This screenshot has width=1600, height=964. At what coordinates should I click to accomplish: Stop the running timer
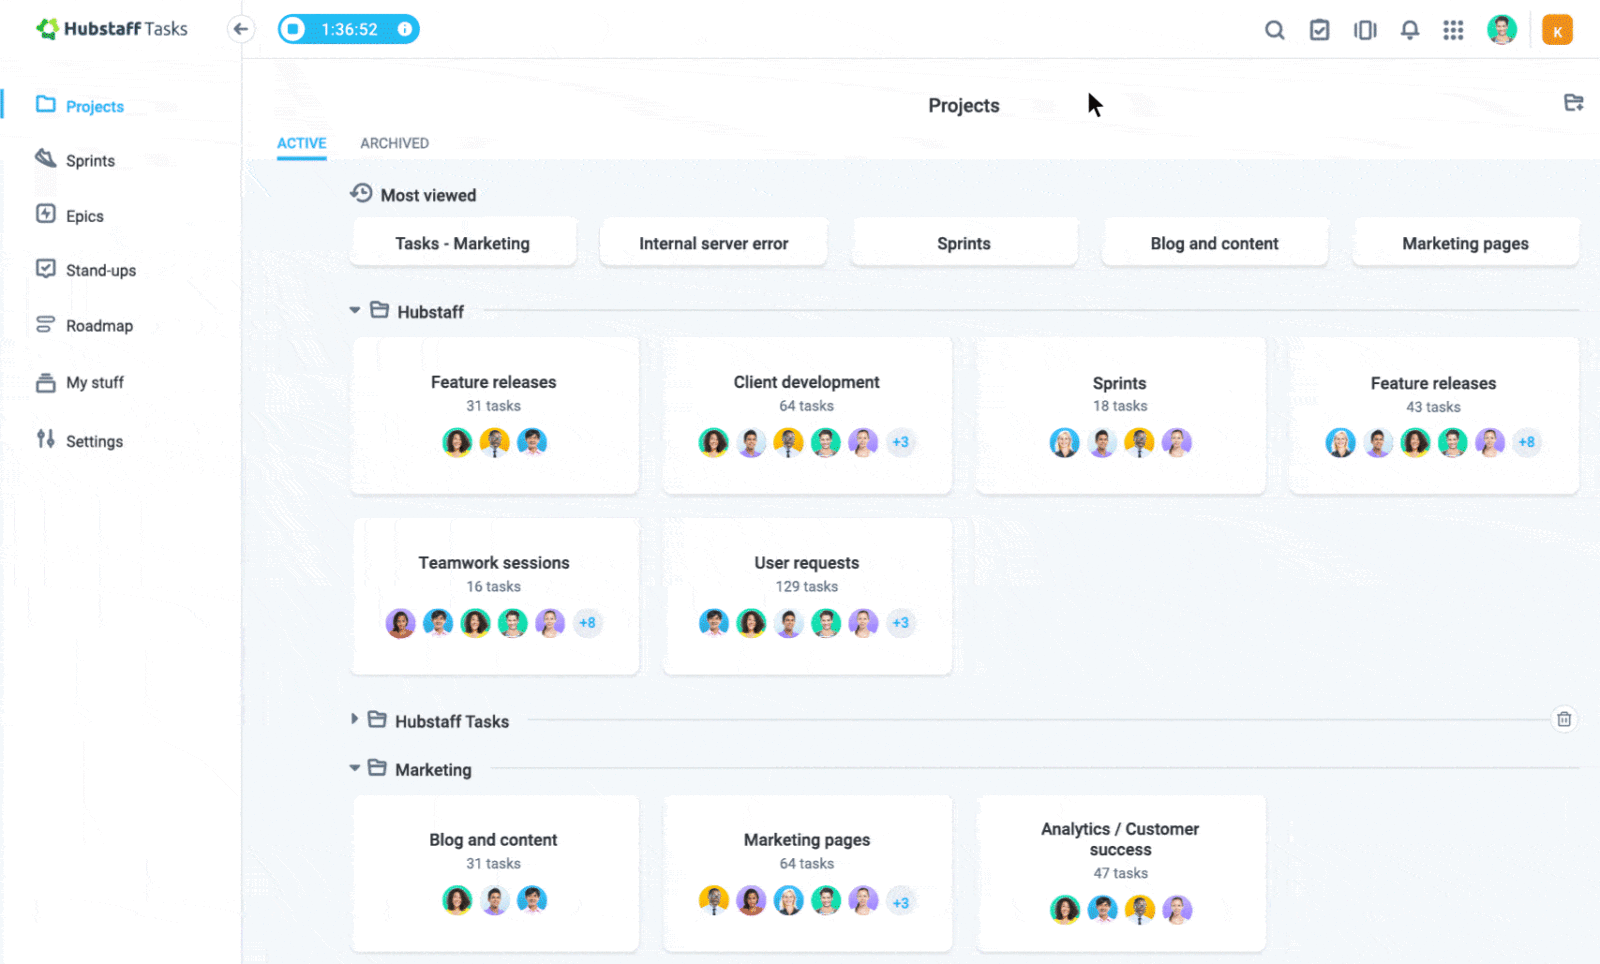click(x=293, y=29)
